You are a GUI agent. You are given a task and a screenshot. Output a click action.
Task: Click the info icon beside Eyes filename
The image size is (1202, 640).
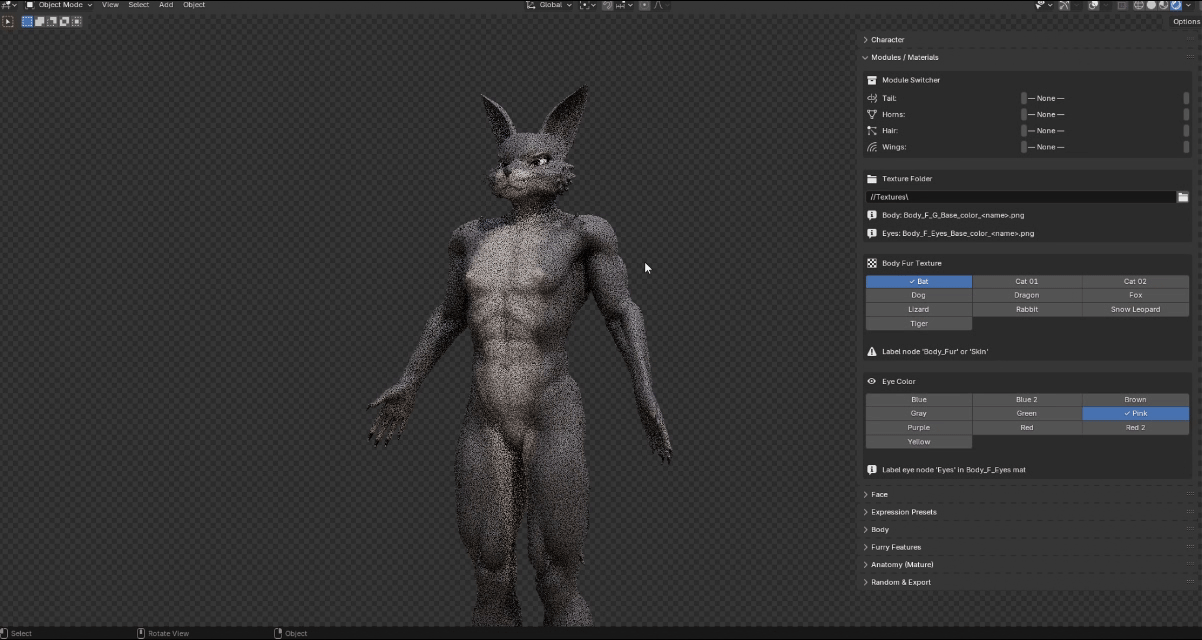tap(872, 233)
